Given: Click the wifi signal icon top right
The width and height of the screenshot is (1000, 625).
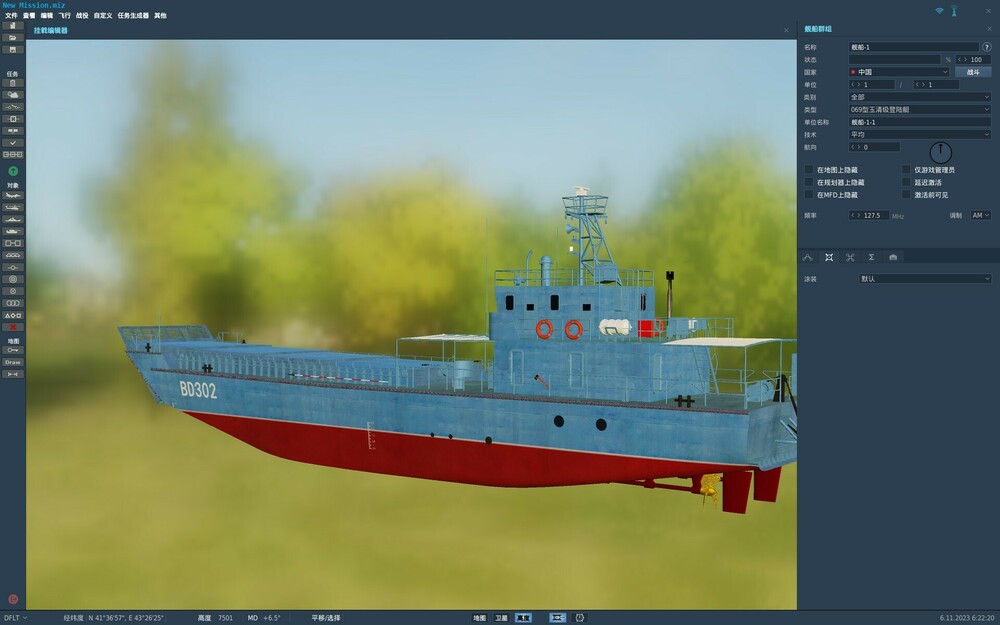Looking at the screenshot, I should (x=939, y=11).
